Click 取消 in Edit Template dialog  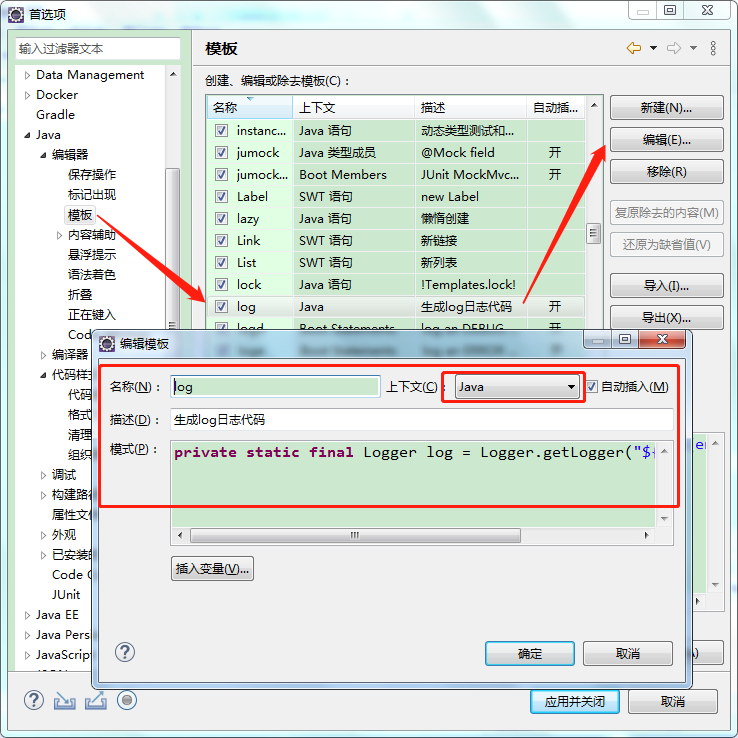tap(628, 653)
